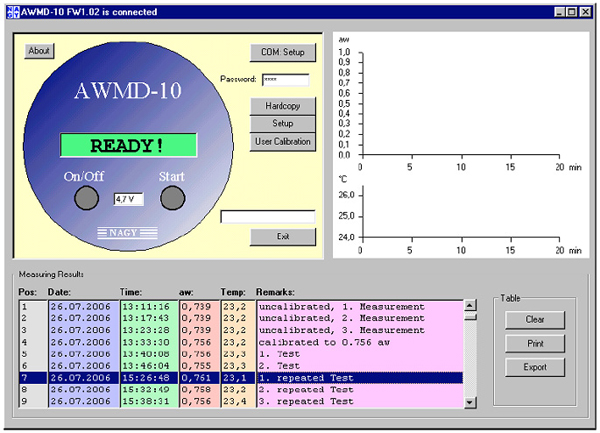Click the 'Remarks:' column header
Screen dimensions: 600x433
click(275, 292)
